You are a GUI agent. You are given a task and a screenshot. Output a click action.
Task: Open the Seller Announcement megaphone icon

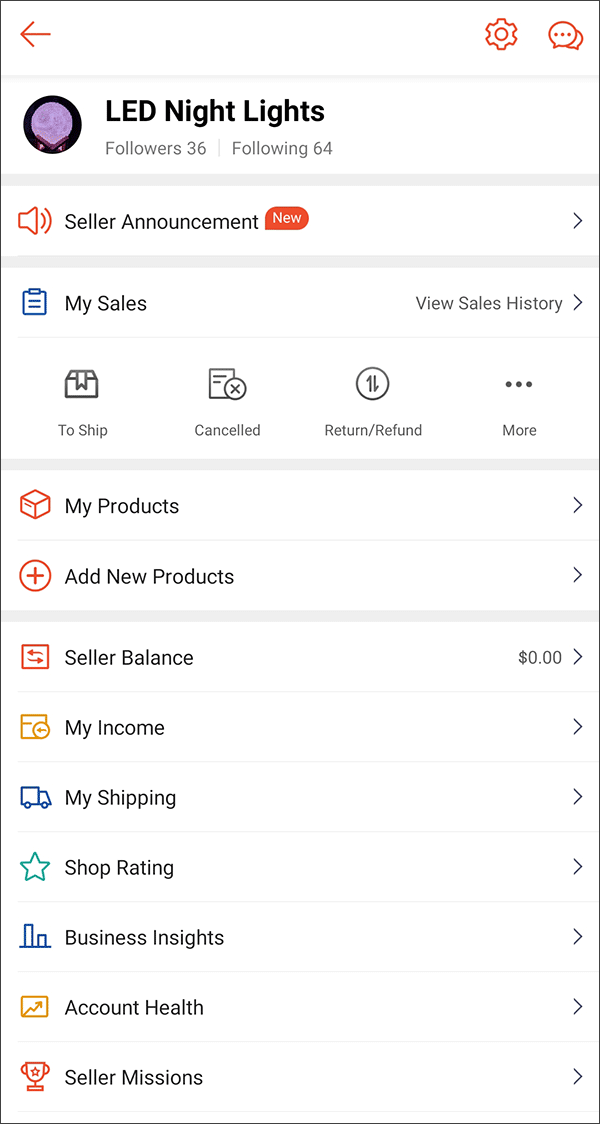coord(36,221)
